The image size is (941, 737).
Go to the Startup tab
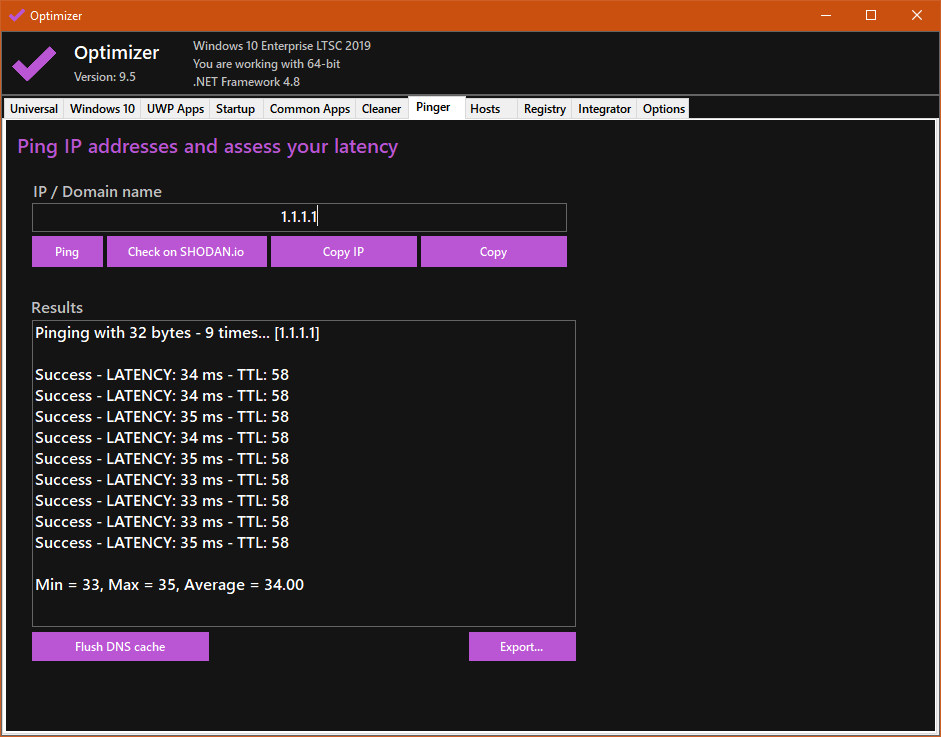coord(236,109)
